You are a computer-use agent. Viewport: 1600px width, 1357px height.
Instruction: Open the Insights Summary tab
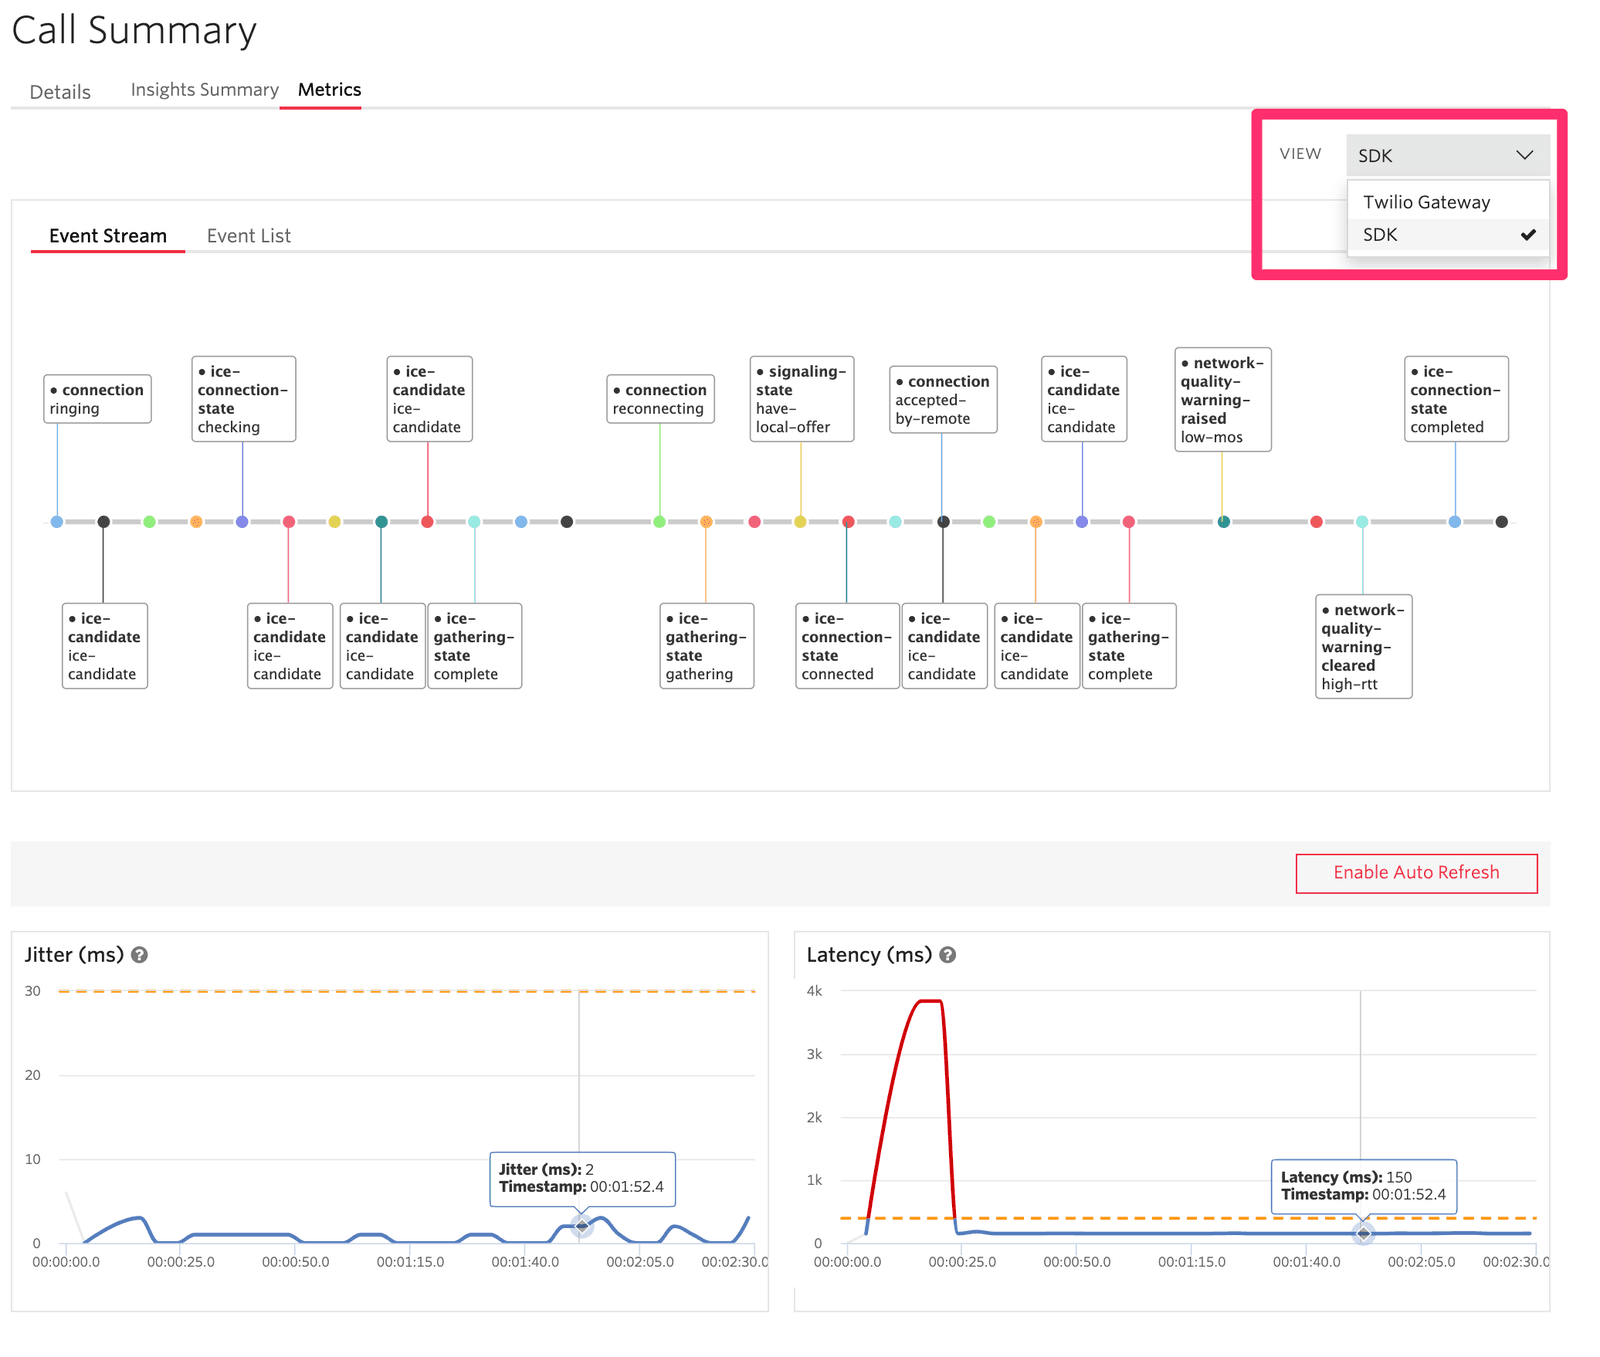tap(203, 89)
